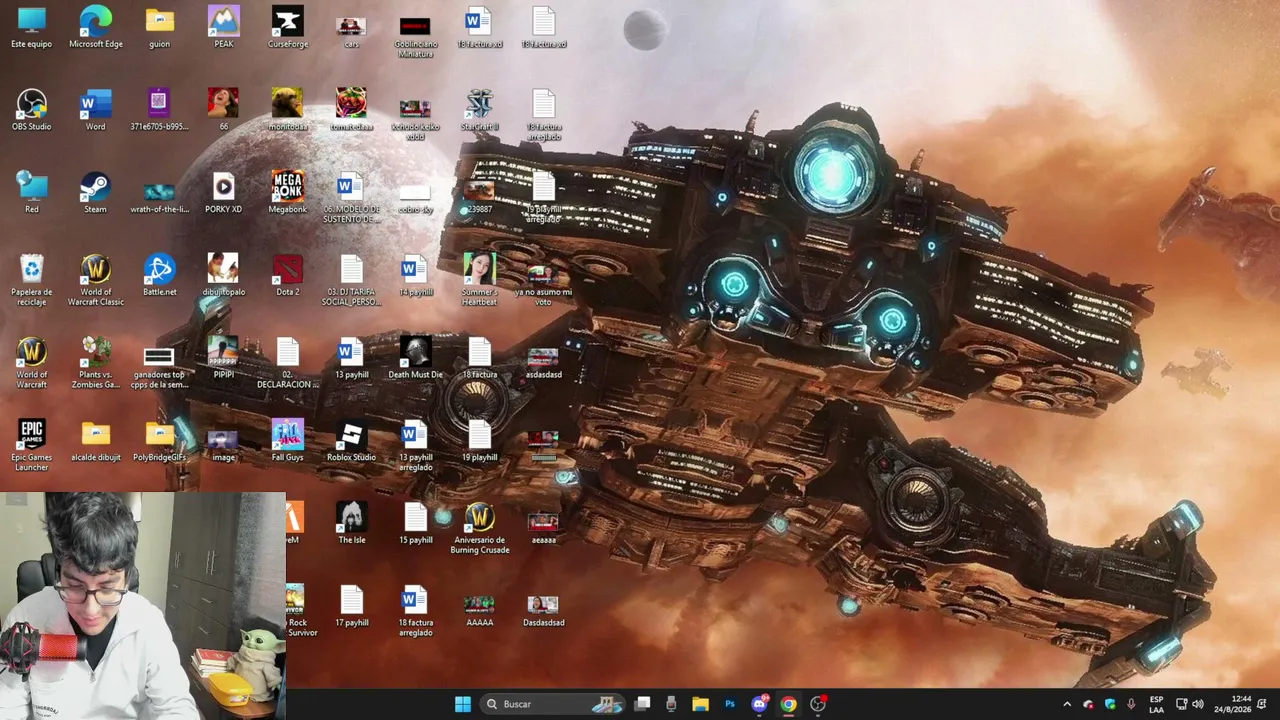Image resolution: width=1280 pixels, height=720 pixels.
Task: Select the OBS Studio desktop shortcut
Action: pos(32,110)
